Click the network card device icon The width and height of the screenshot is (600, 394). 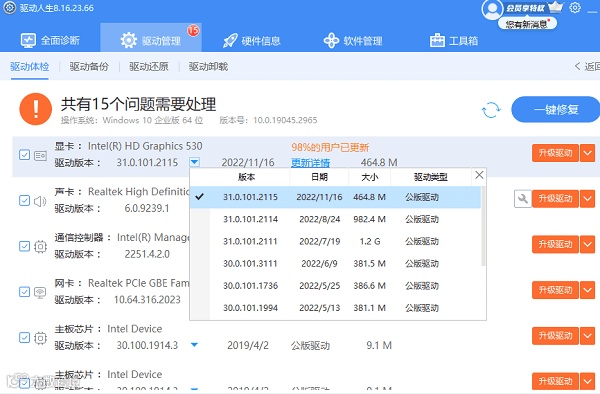click(x=40, y=292)
